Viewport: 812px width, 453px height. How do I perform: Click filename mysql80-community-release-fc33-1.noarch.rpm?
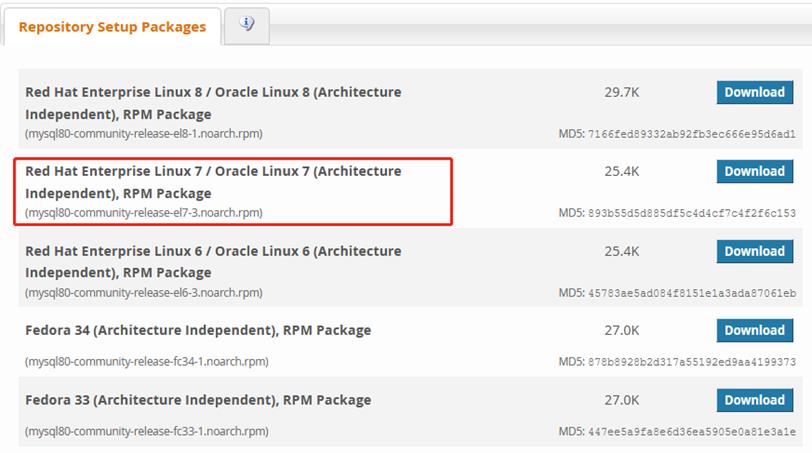(x=147, y=431)
